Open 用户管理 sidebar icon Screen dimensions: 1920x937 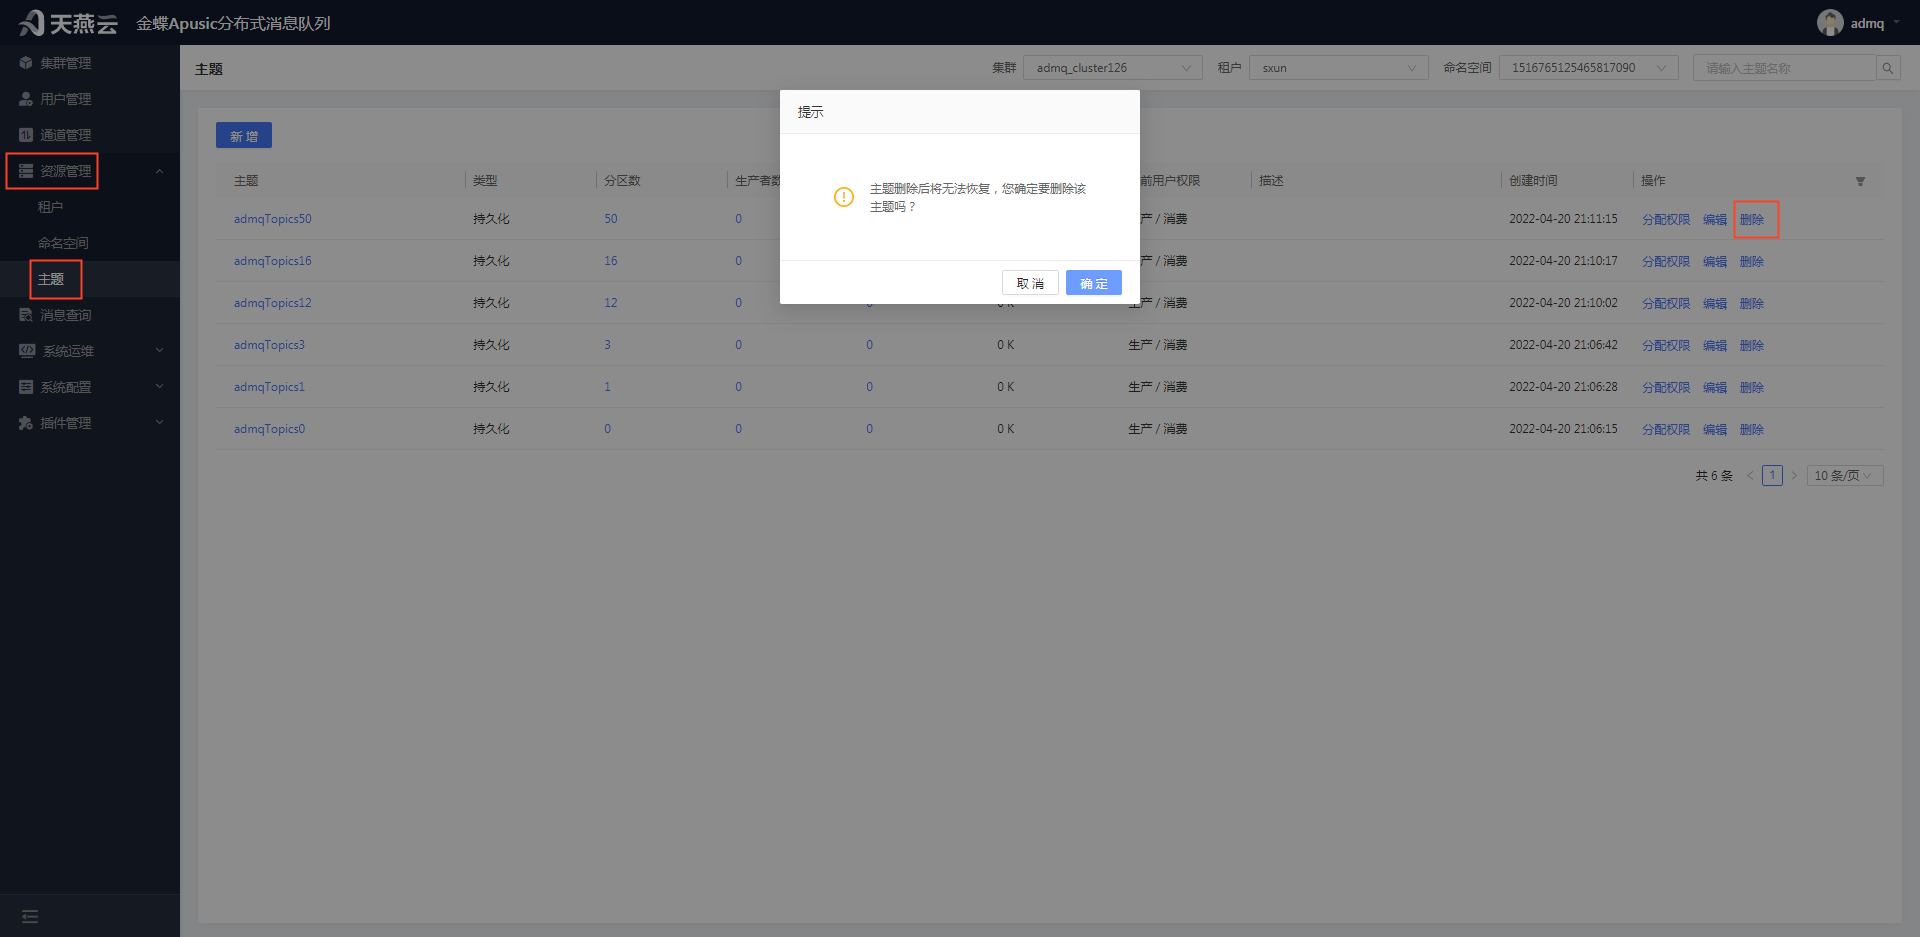[x=26, y=99]
